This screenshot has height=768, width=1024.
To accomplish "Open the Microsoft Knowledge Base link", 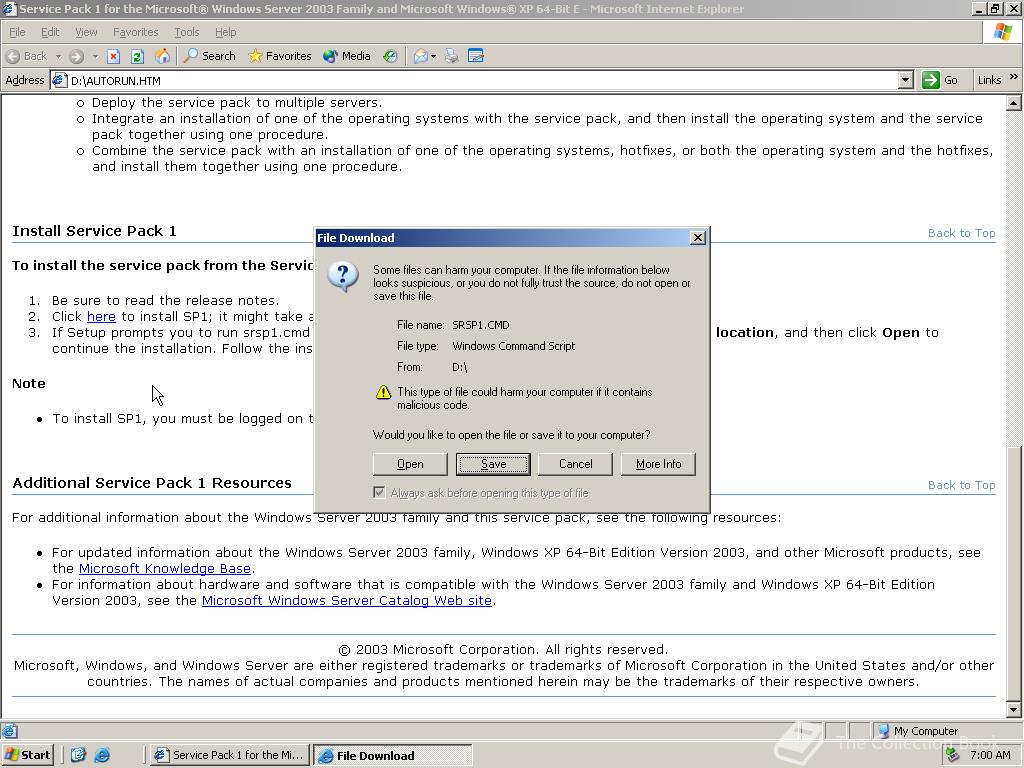I will pos(164,568).
